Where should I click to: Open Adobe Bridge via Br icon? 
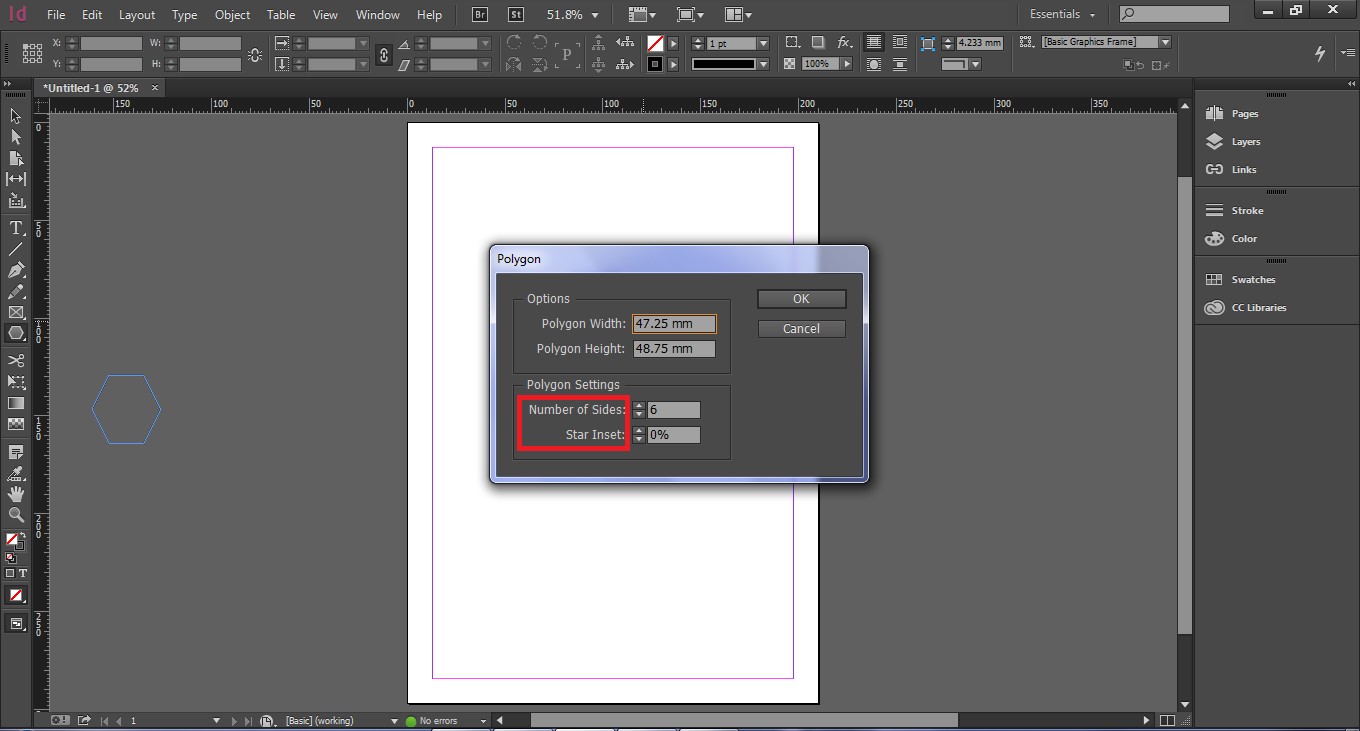coord(481,15)
